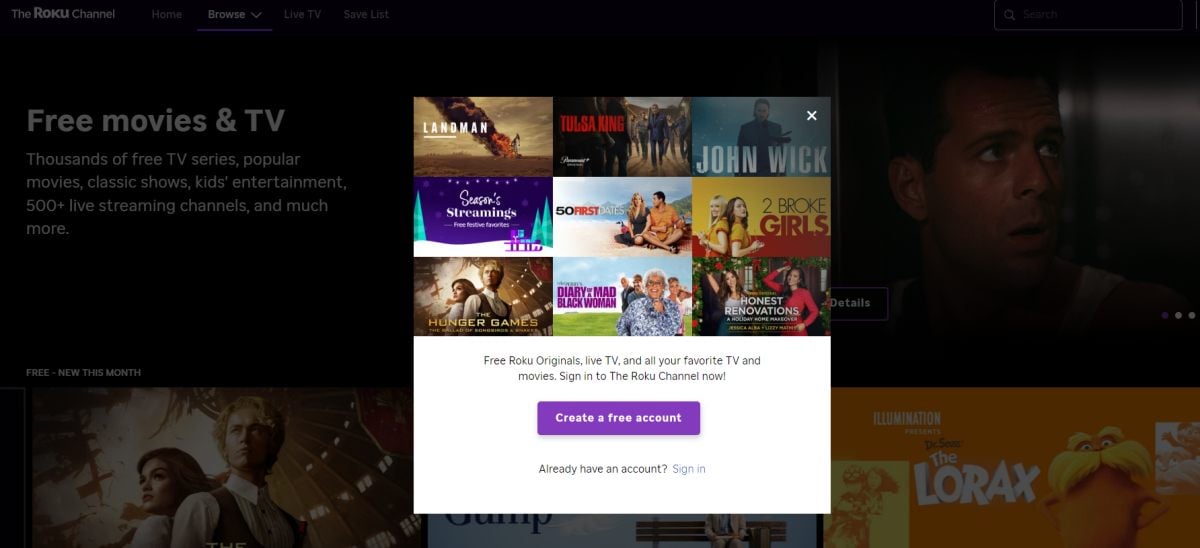Select the 2 Broke Girls thumbnail
This screenshot has width=1200, height=548.
pos(761,217)
